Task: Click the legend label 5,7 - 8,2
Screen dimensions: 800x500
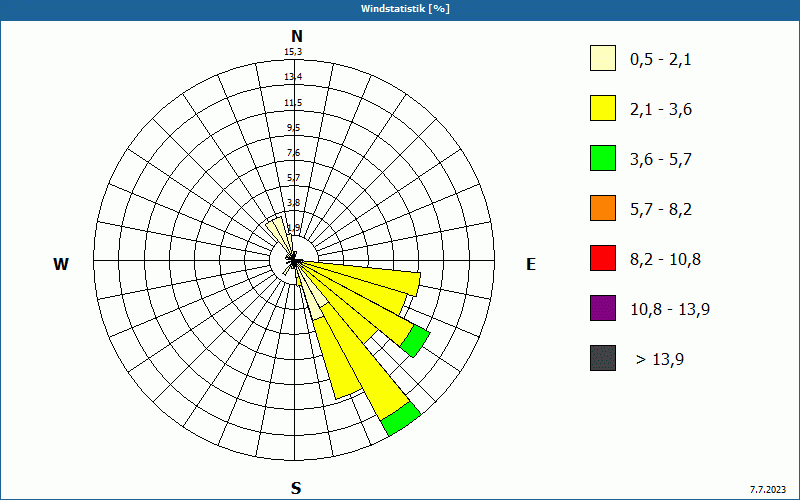Action: pos(661,210)
